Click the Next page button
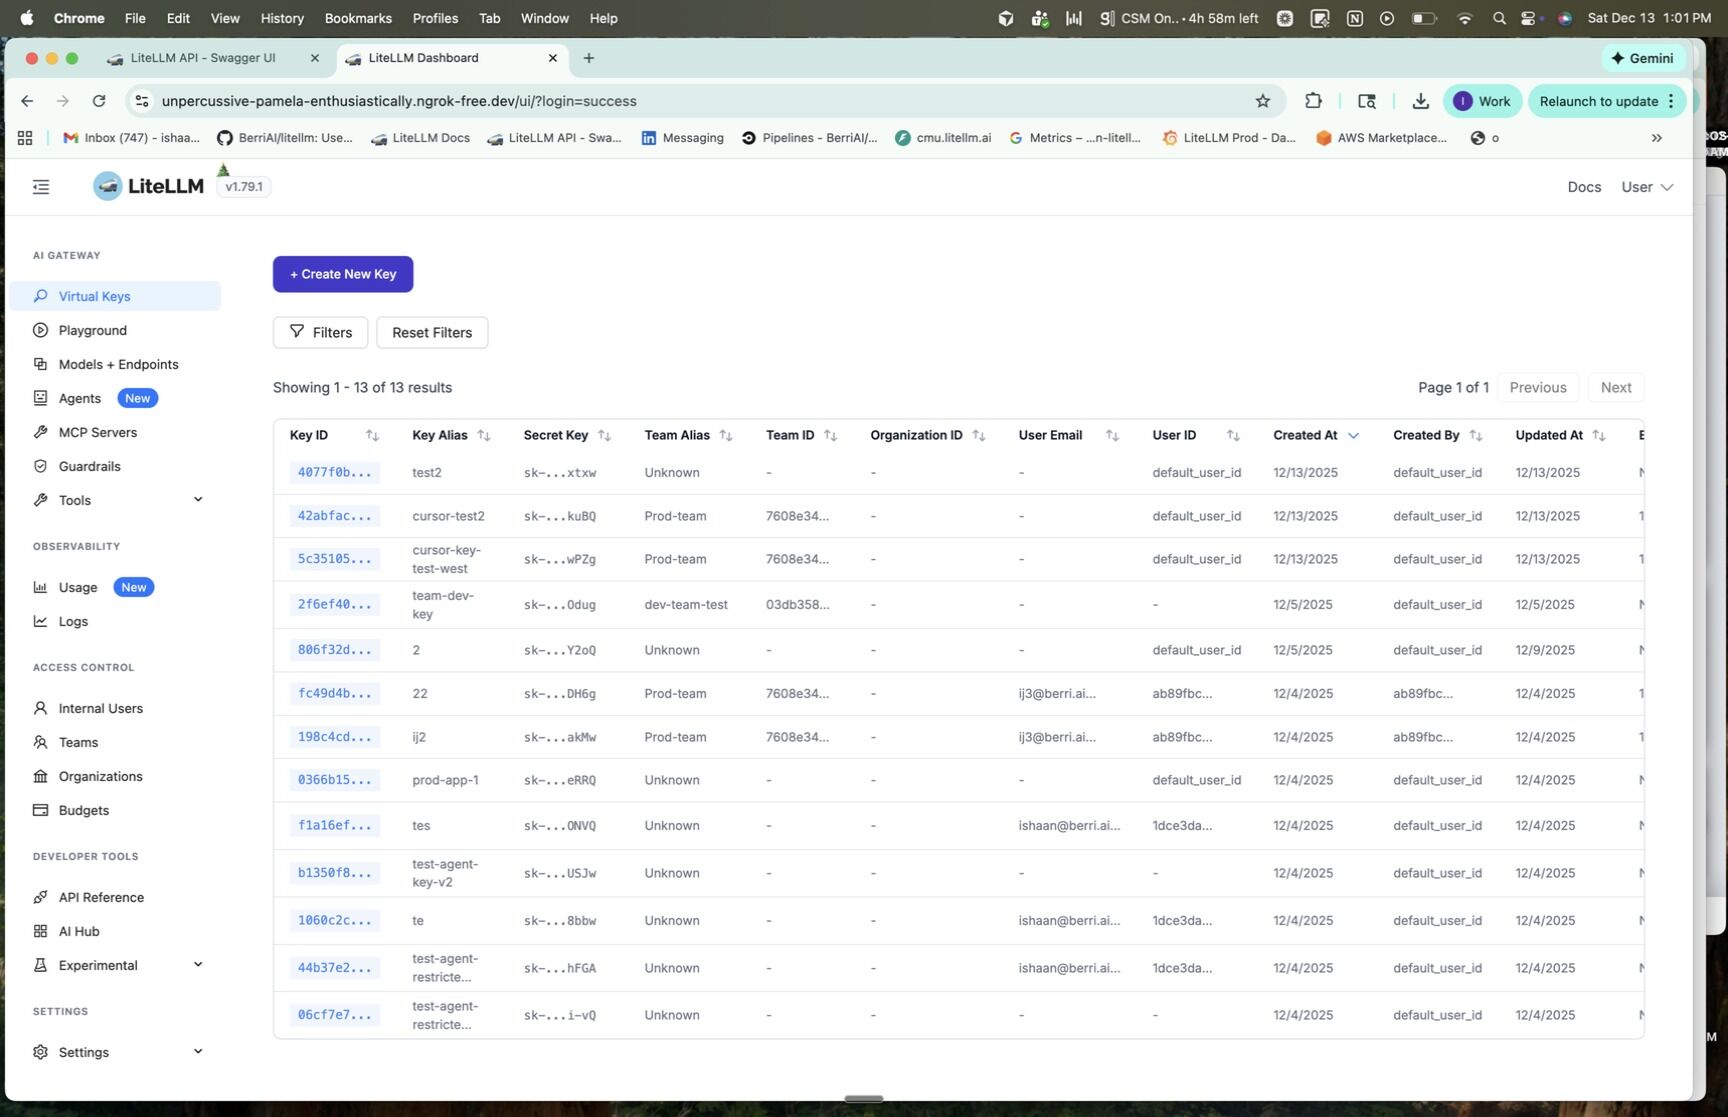The width and height of the screenshot is (1728, 1117). (x=1616, y=387)
